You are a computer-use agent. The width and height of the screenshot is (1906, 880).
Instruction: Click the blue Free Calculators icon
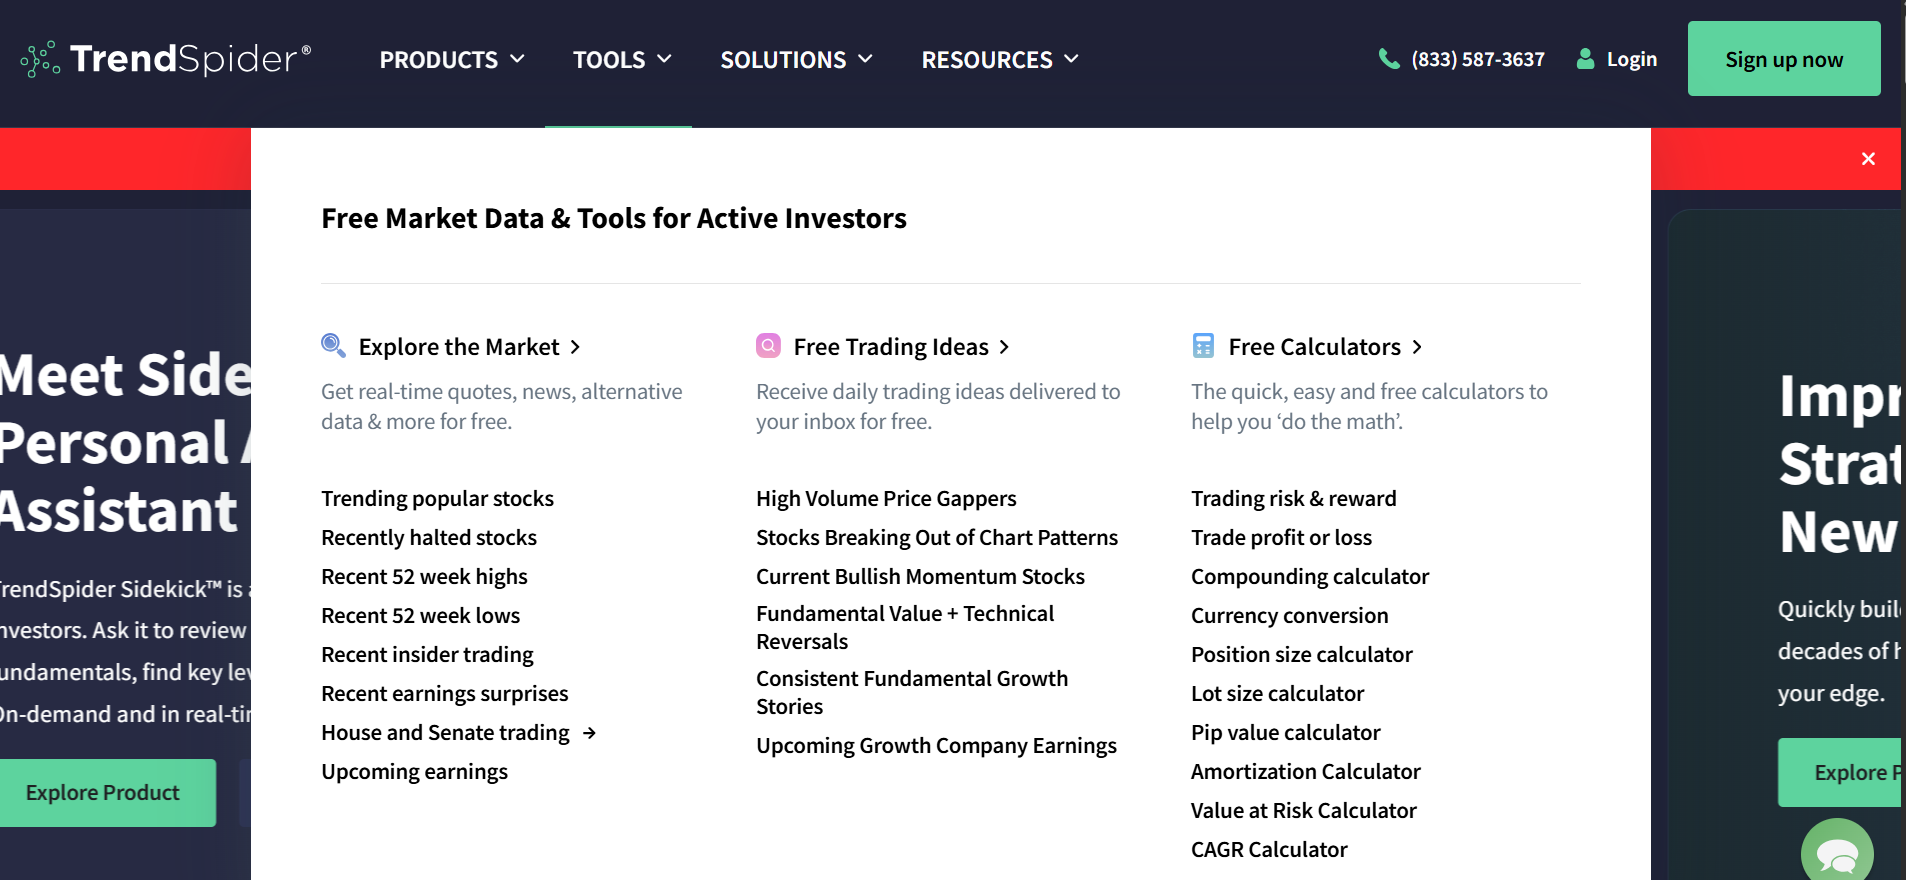[x=1203, y=346]
